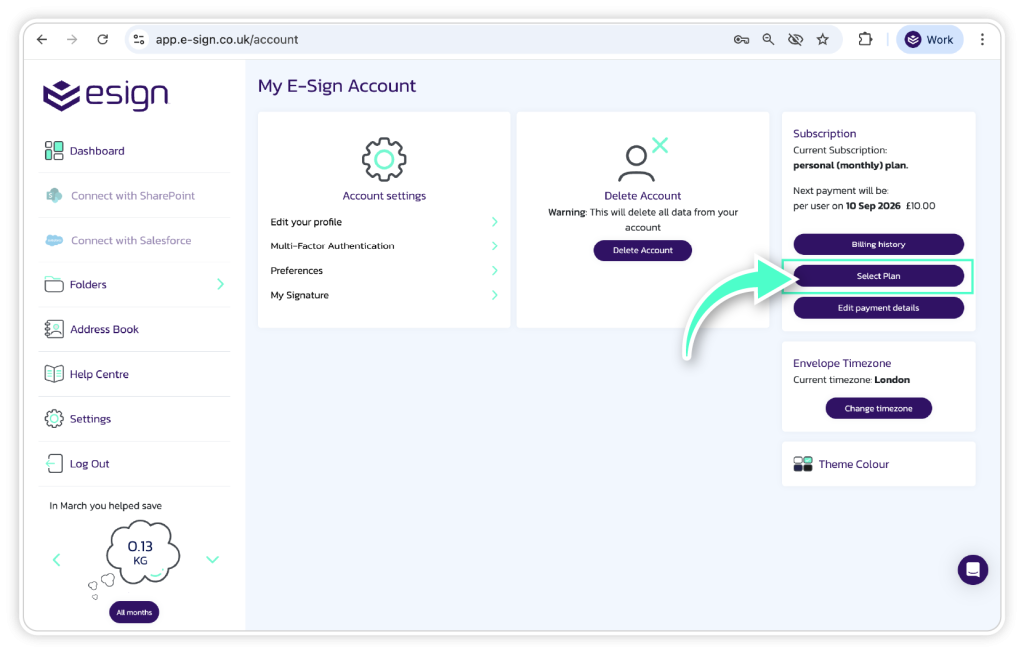Viewport: 1024px width, 654px height.
Task: Select Connect with Salesforce menu item
Action: coord(130,240)
